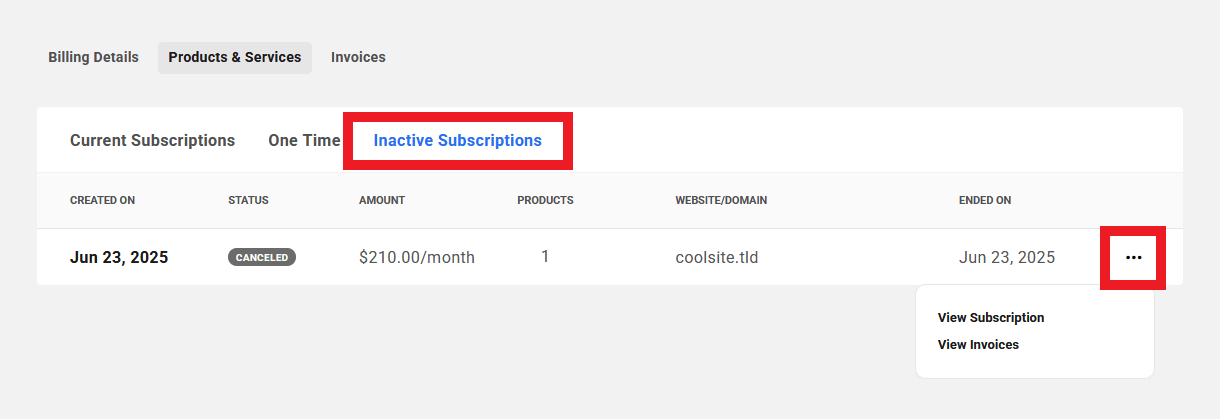This screenshot has width=1220, height=419.
Task: Click the coolsite.tld domain entry
Action: pos(717,257)
